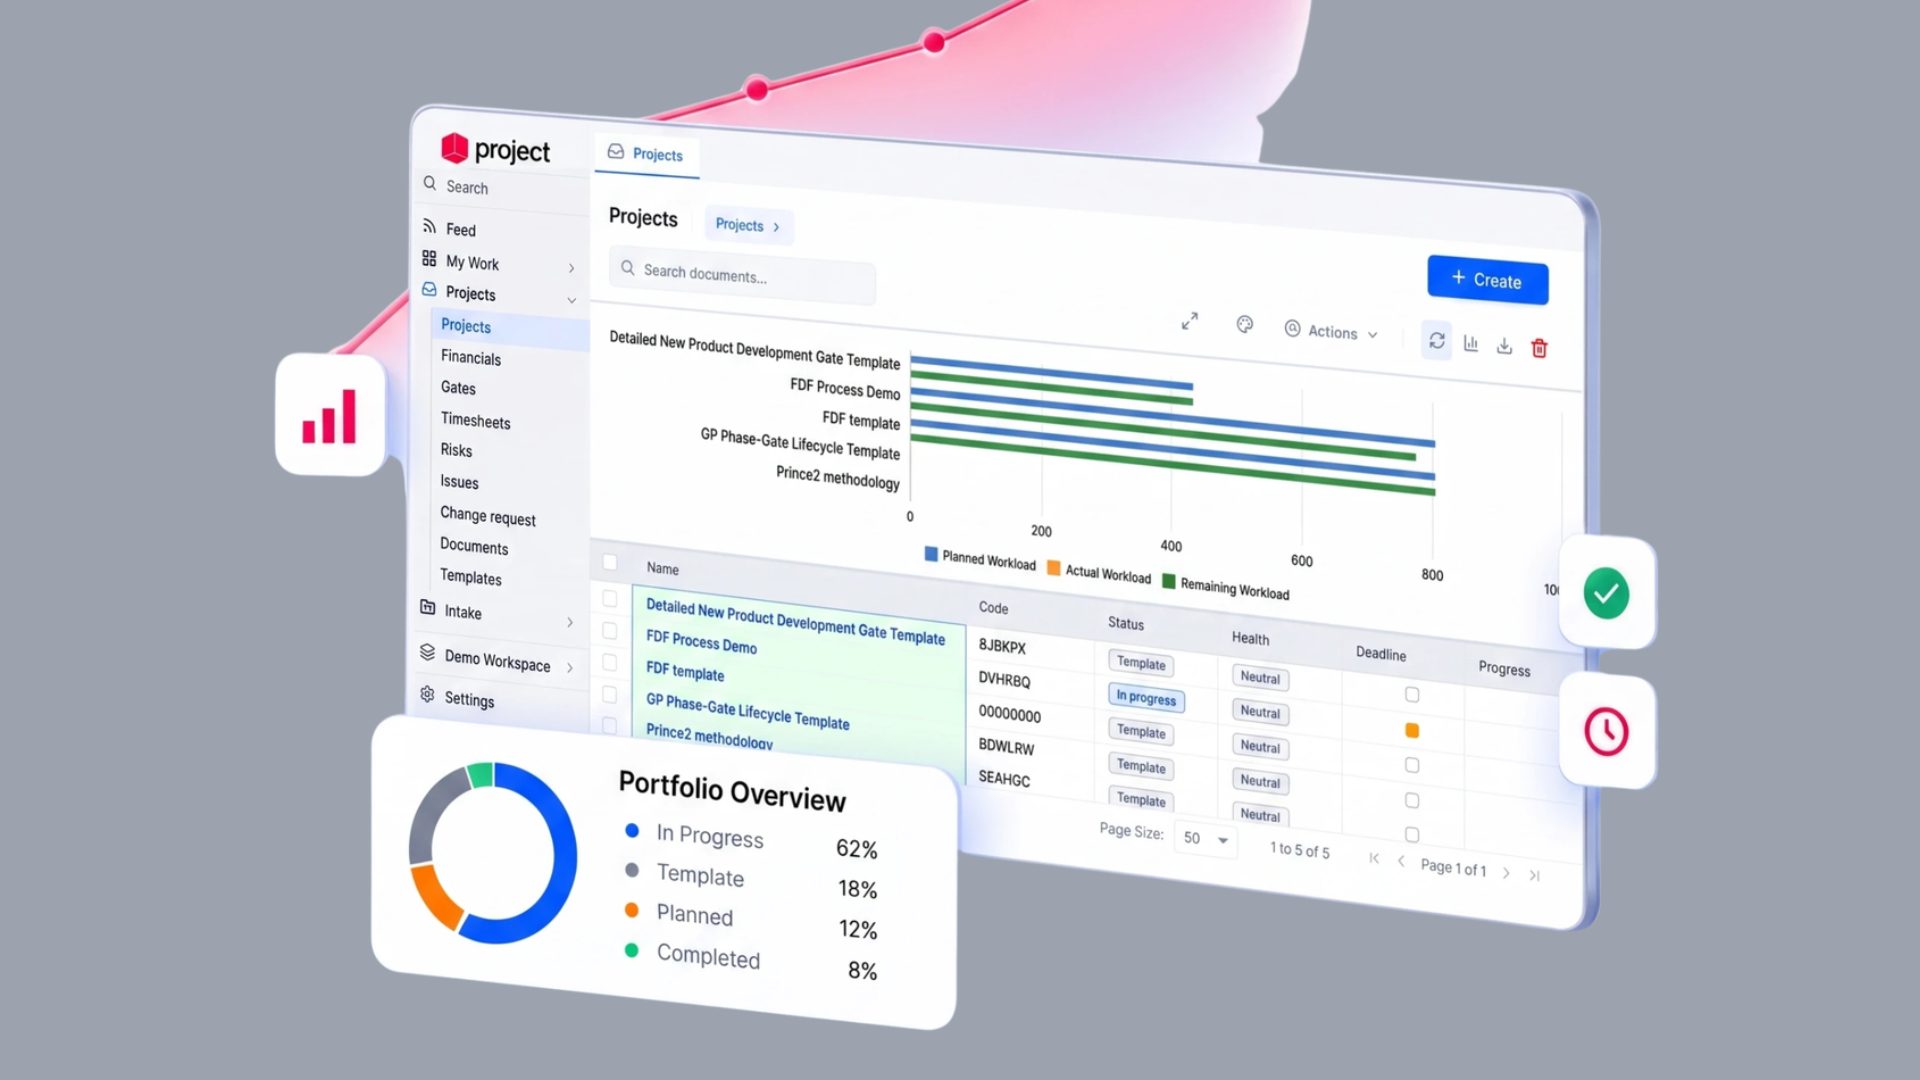Select Gates in the sidebar
1920x1080 pixels.
(458, 387)
